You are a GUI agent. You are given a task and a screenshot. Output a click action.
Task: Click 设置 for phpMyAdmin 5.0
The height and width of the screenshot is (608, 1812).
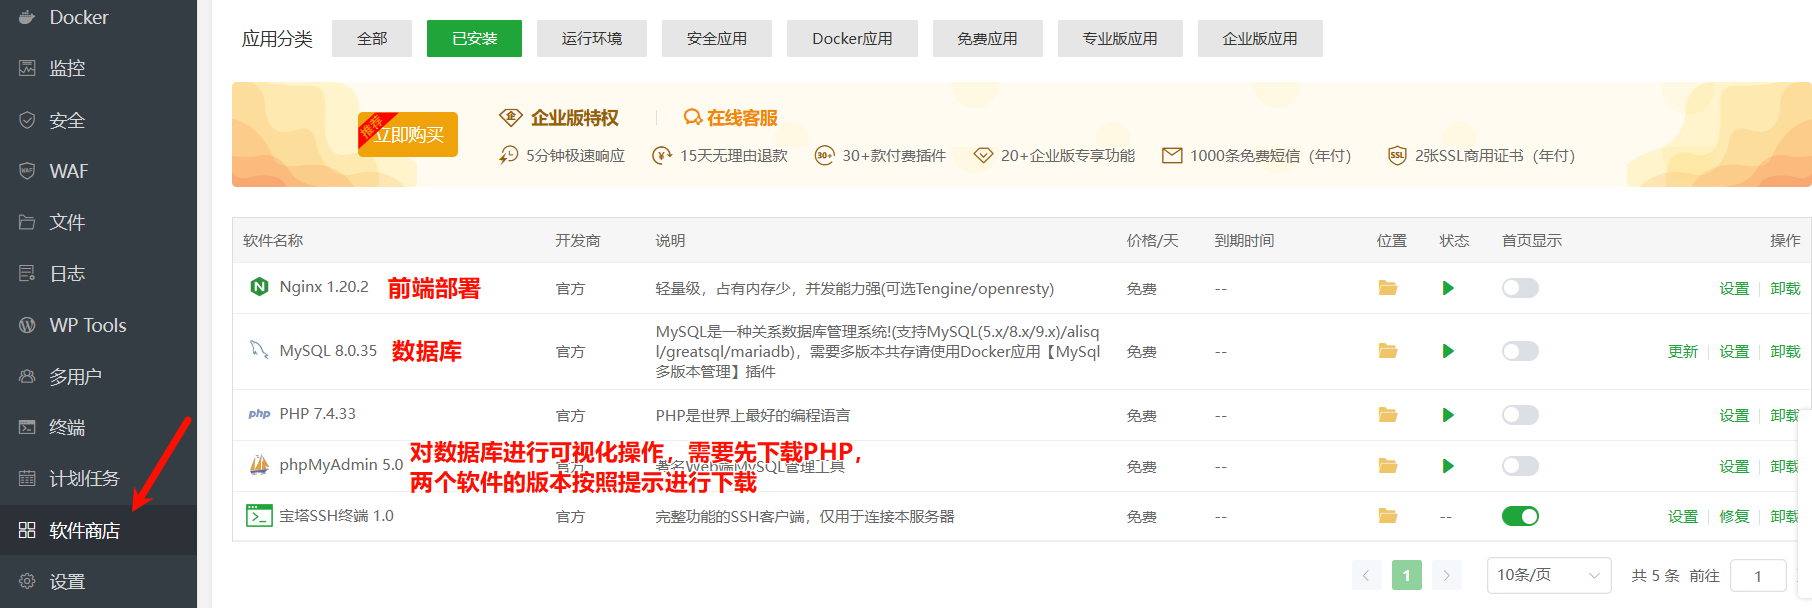[1734, 466]
